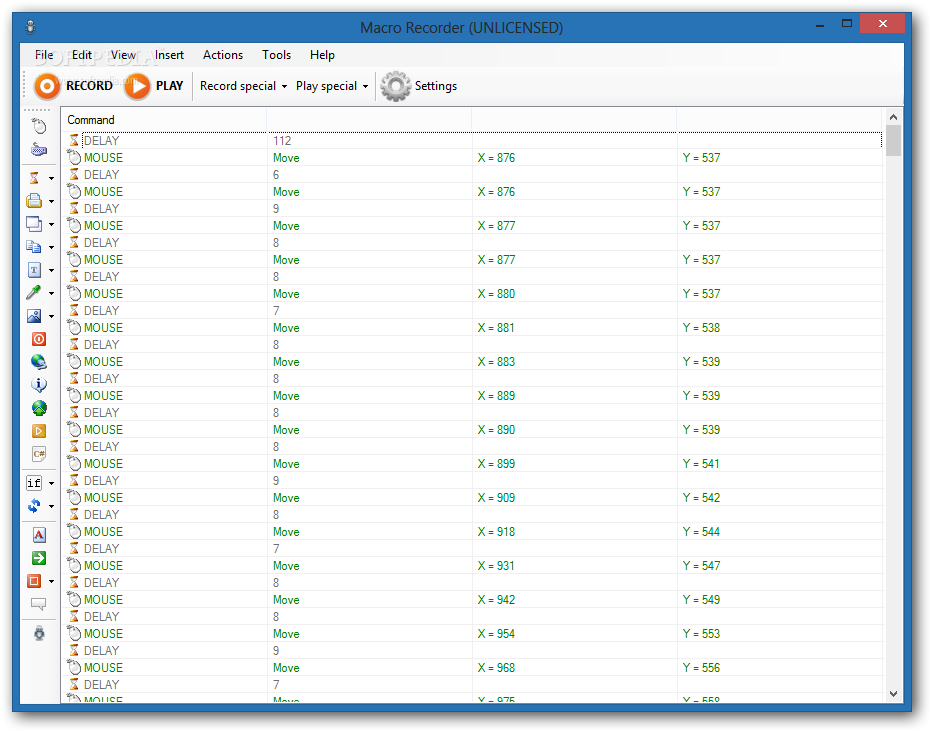Open Settings with the gear icon
This screenshot has height=732, width=932.
(419, 86)
